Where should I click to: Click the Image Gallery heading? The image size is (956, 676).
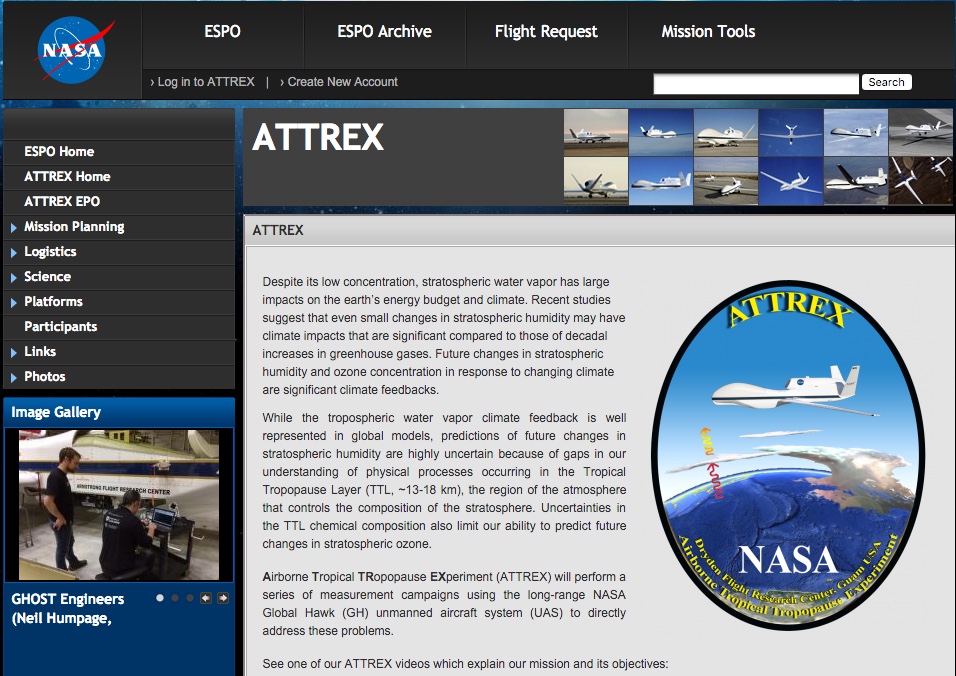(x=56, y=413)
